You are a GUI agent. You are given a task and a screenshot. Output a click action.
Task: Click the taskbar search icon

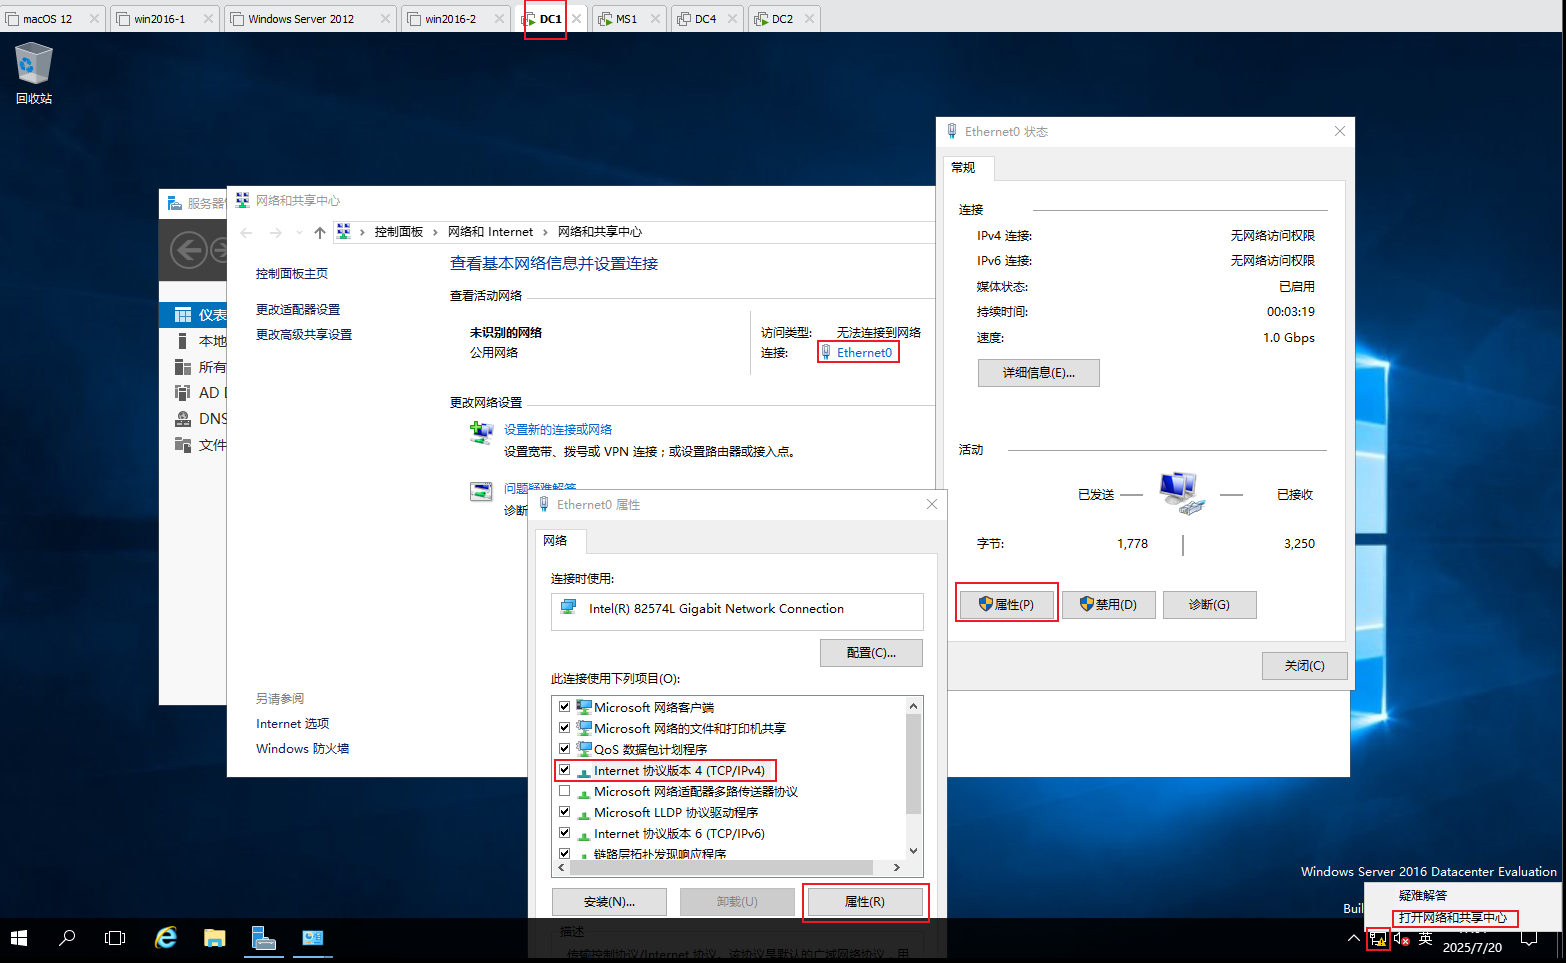(67, 938)
